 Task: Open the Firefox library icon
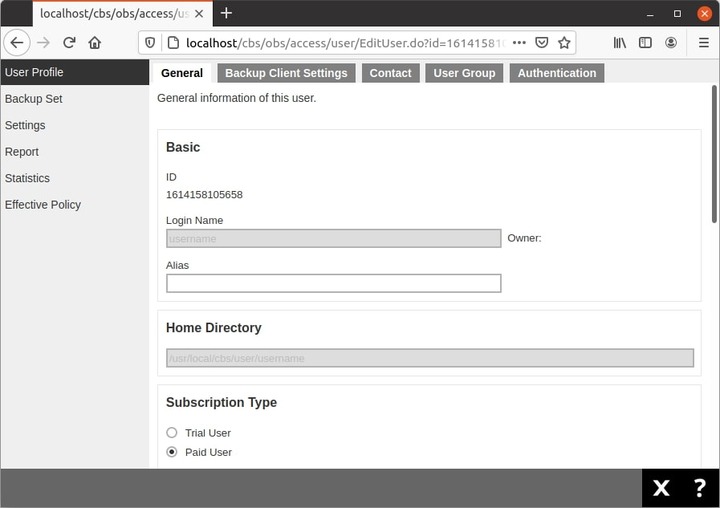[620, 43]
